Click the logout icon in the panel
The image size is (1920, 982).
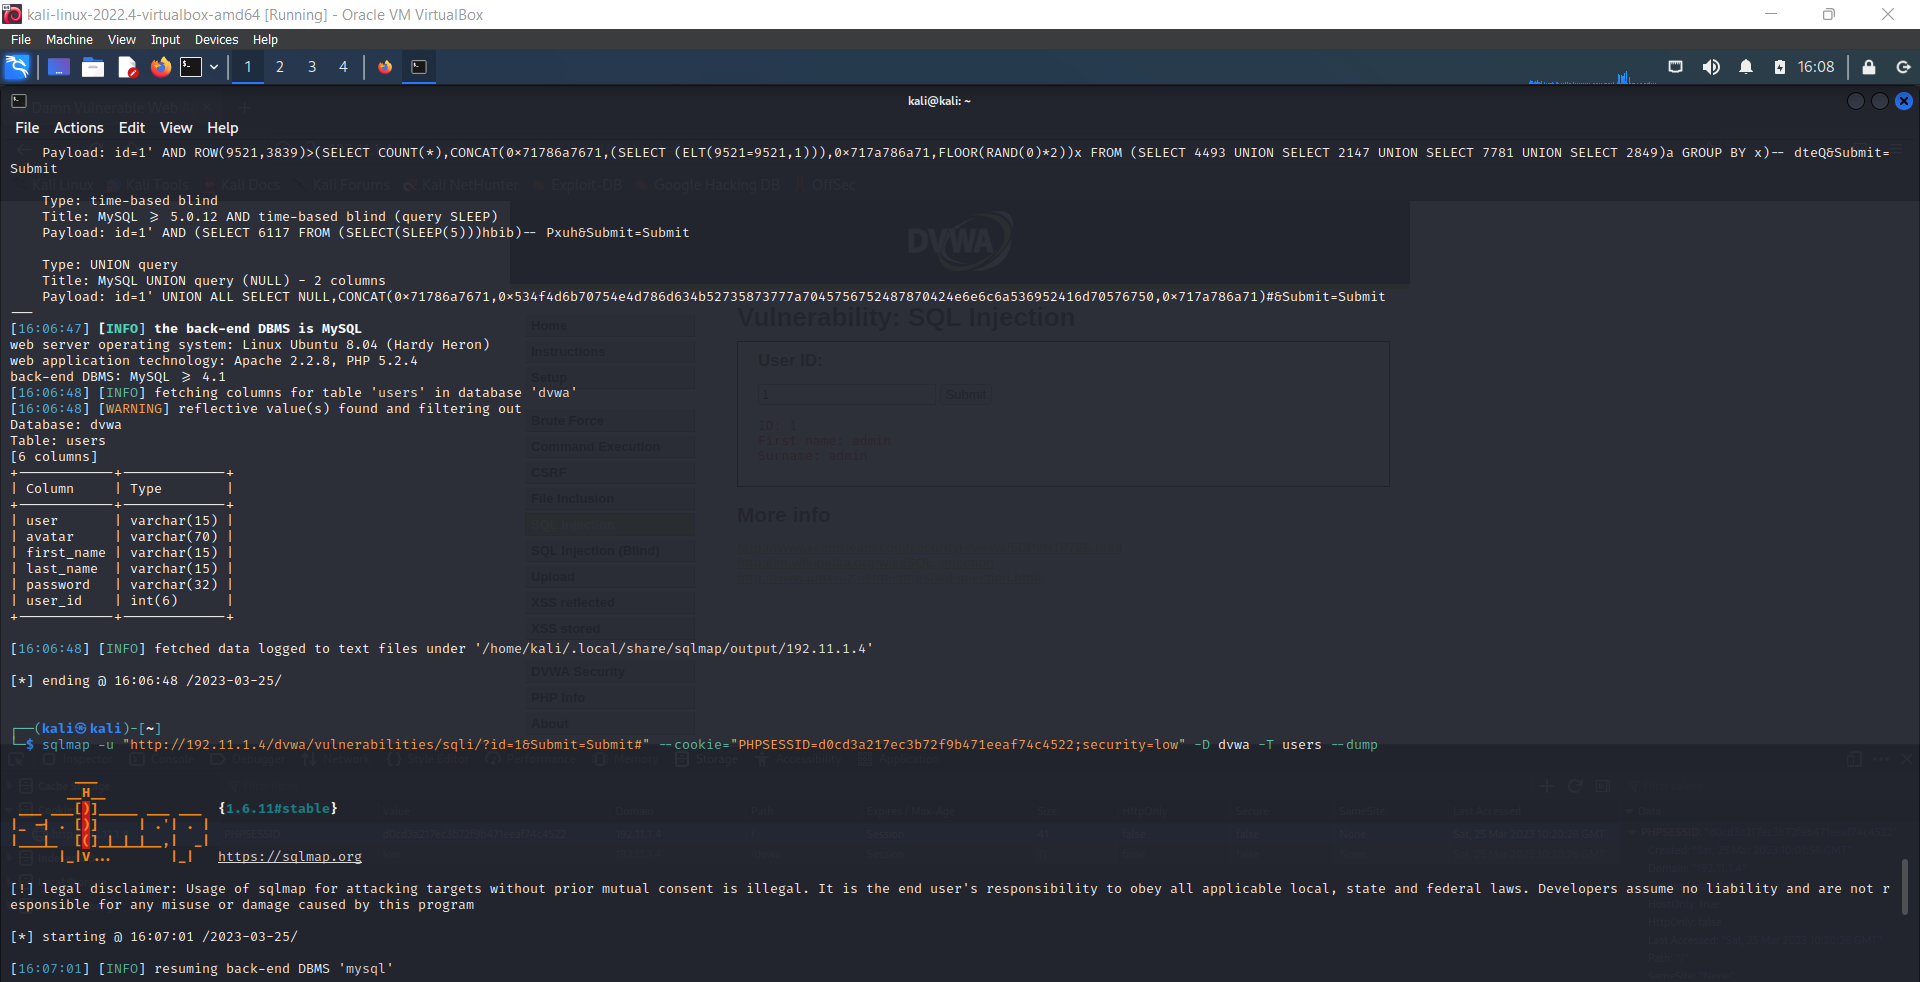coord(1905,67)
